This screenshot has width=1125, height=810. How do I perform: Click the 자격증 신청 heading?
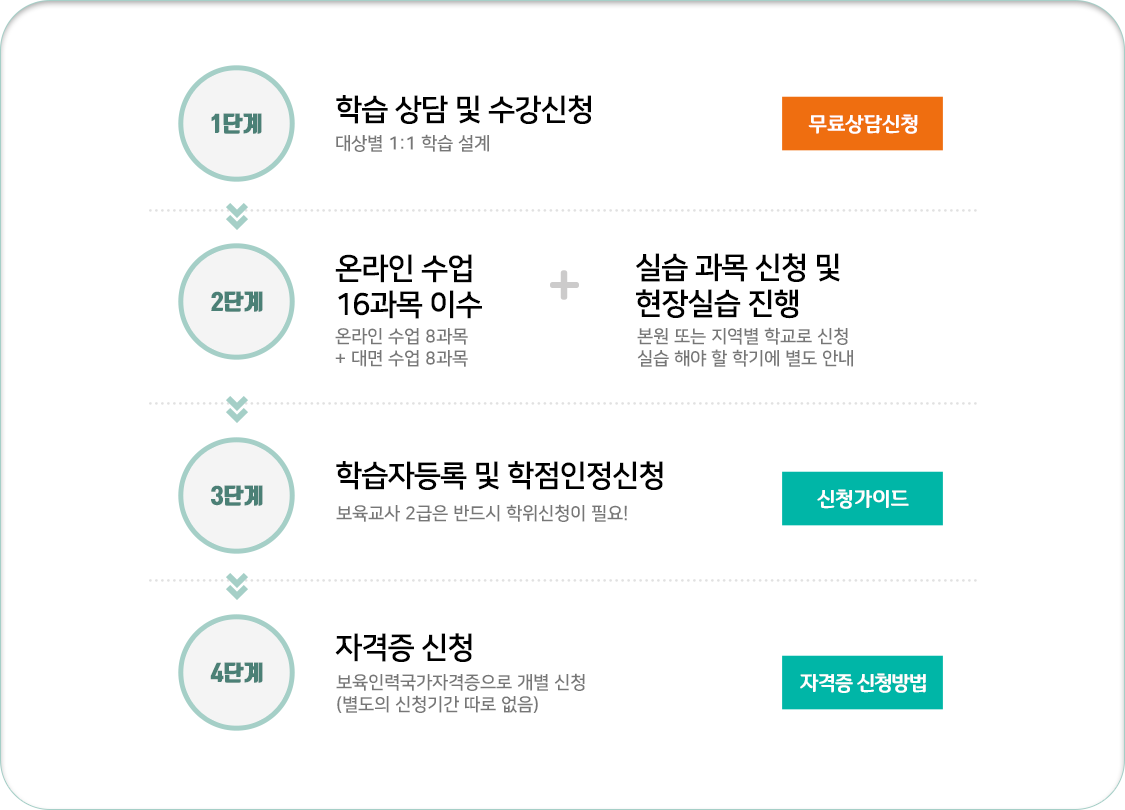coord(404,645)
